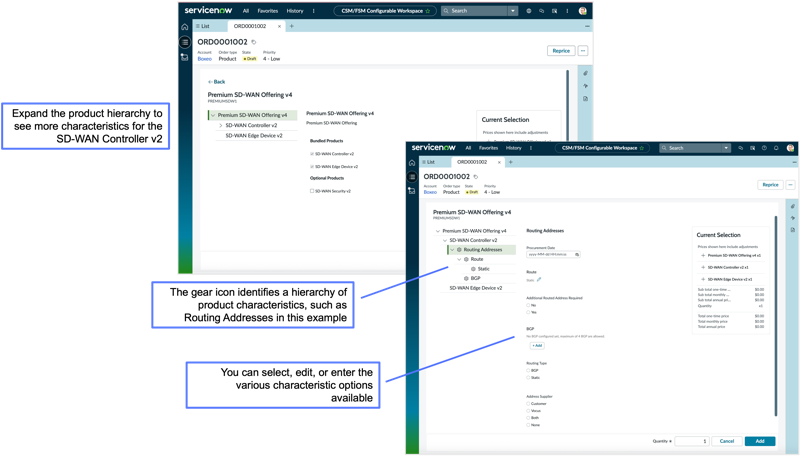The width and height of the screenshot is (800, 456).
Task: Open user avatar in front window header
Action: [790, 148]
